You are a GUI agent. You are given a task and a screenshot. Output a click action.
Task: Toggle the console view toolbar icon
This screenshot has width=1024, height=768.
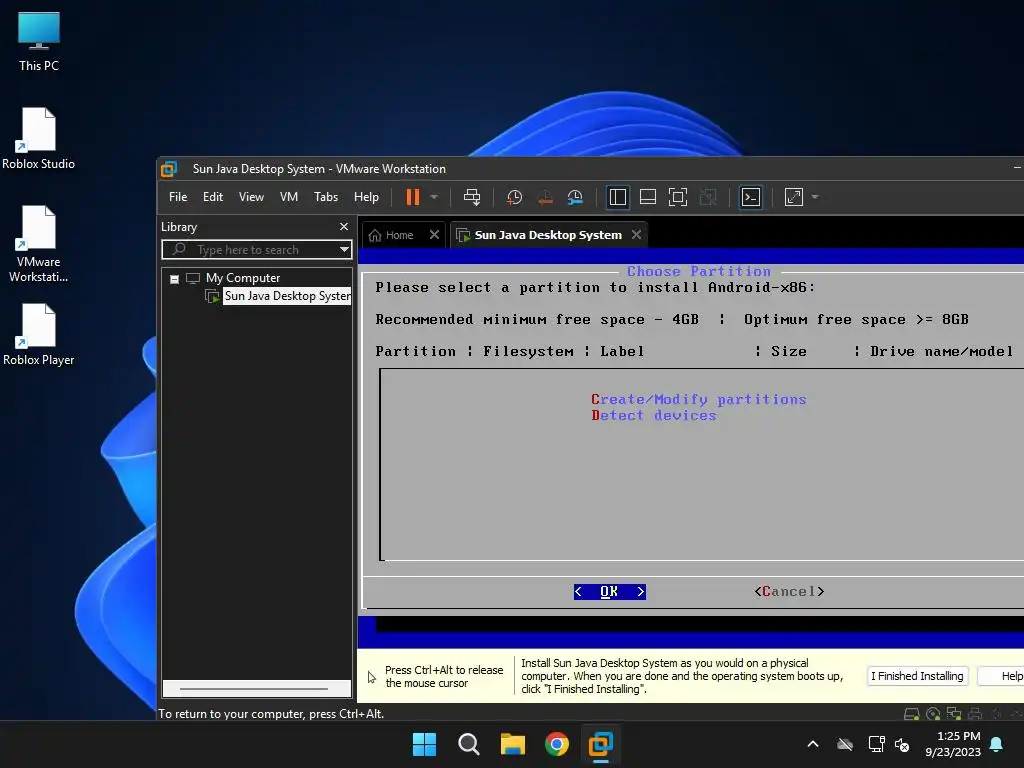(x=751, y=197)
